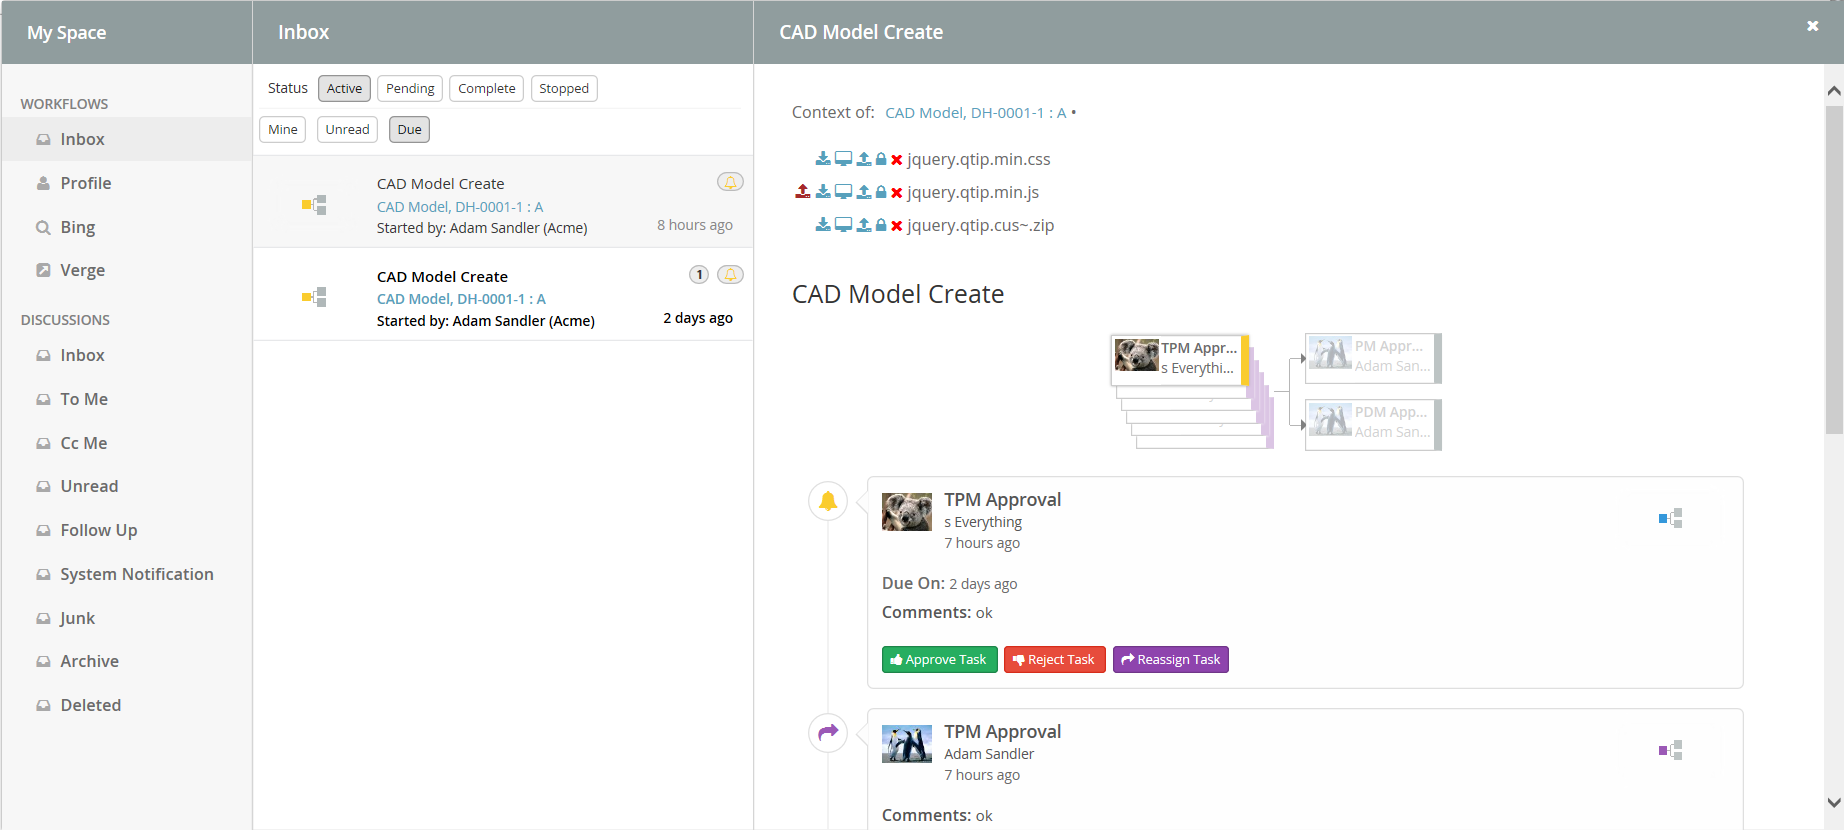
Task: Click the purple reassign arrow timeline icon
Action: coord(828,733)
